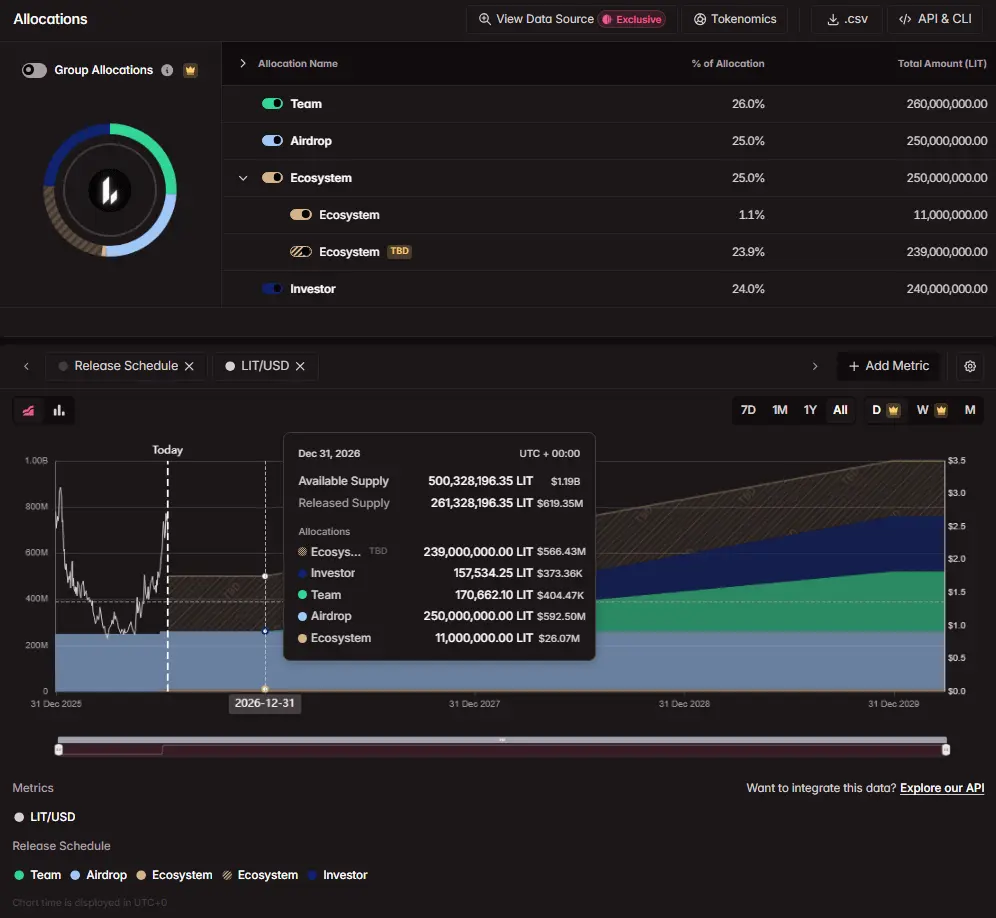996x918 pixels.
Task: Click the Group Allocations info icon
Action: click(167, 70)
